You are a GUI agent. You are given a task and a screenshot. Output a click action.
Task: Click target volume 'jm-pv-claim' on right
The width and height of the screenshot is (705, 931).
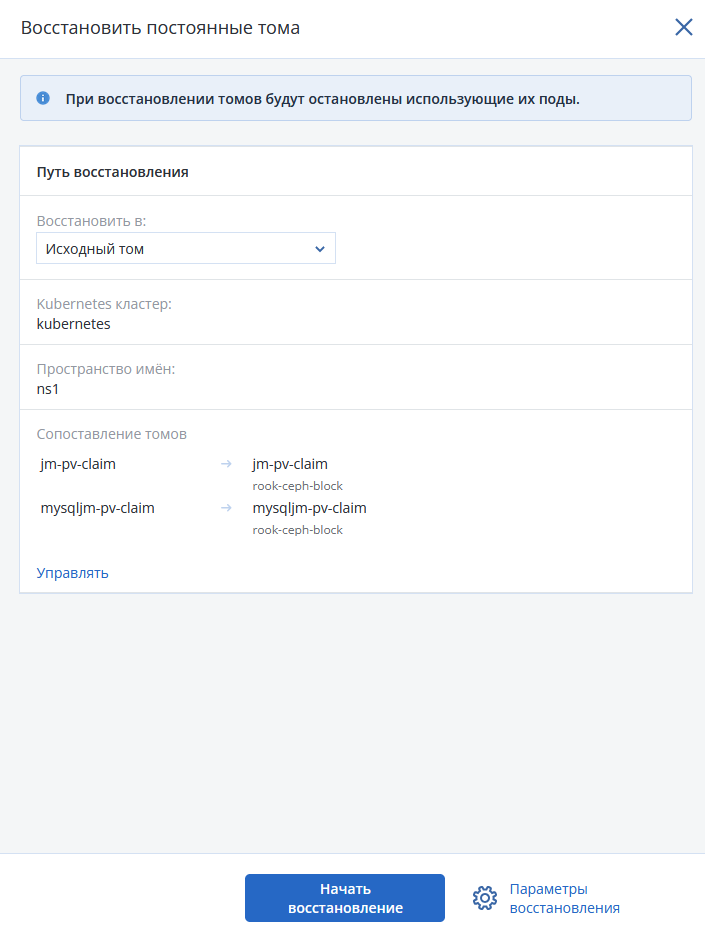[x=290, y=464]
